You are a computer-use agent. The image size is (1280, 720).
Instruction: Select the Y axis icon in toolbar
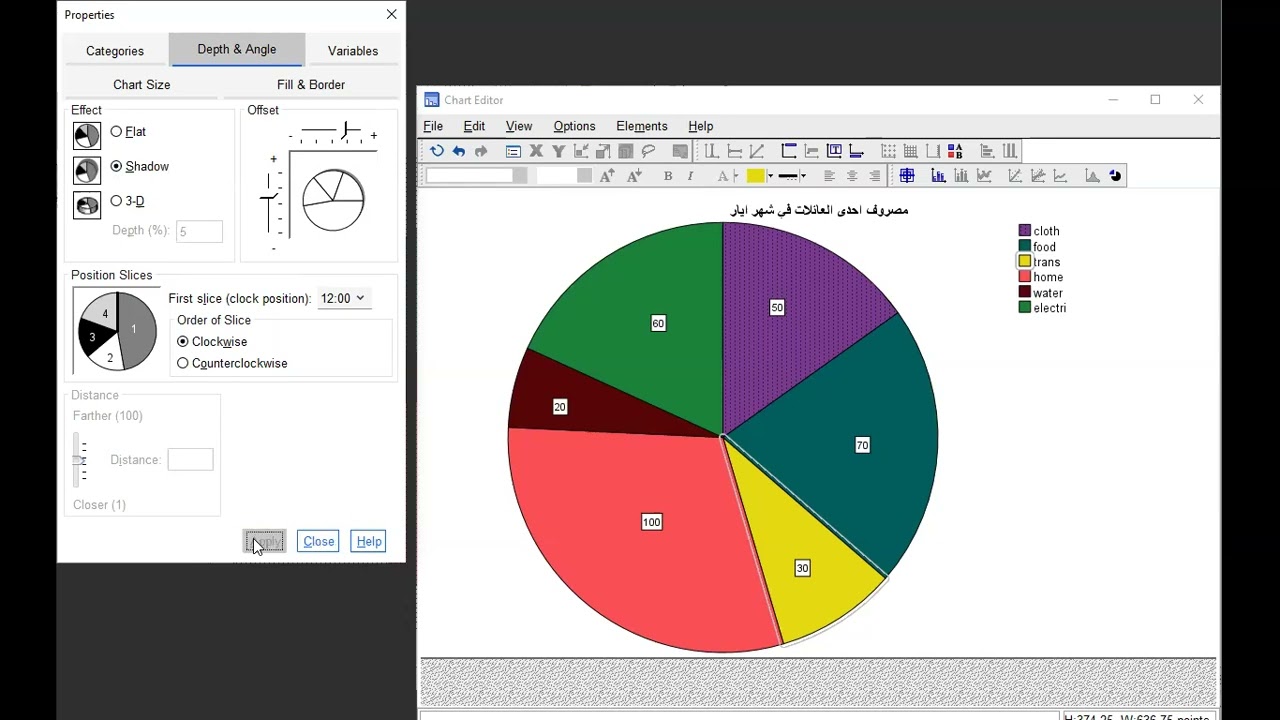click(x=559, y=151)
